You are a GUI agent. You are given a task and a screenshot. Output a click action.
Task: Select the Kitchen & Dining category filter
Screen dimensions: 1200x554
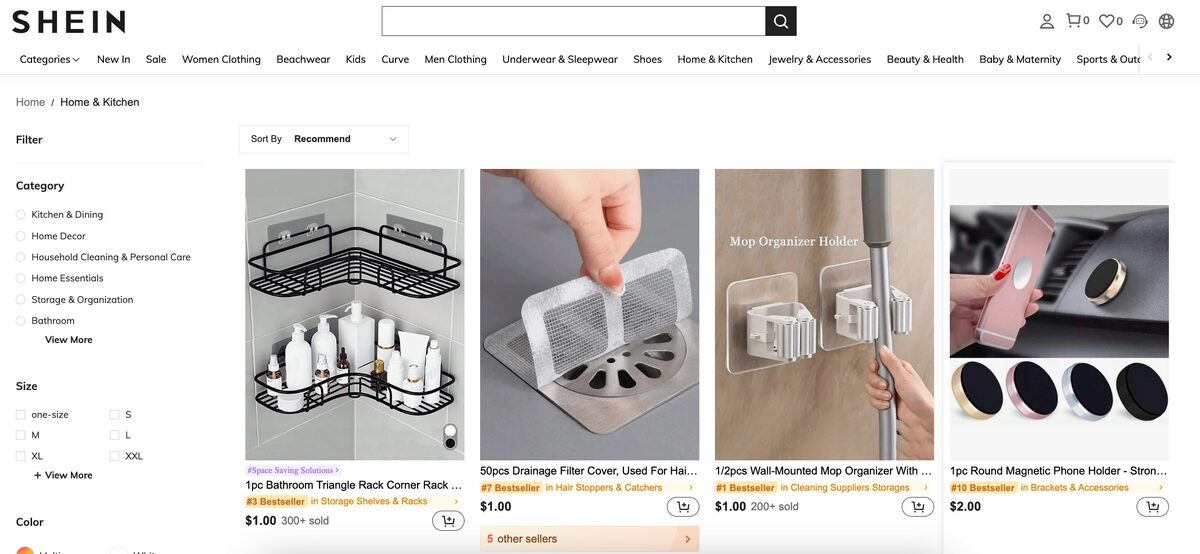21,215
